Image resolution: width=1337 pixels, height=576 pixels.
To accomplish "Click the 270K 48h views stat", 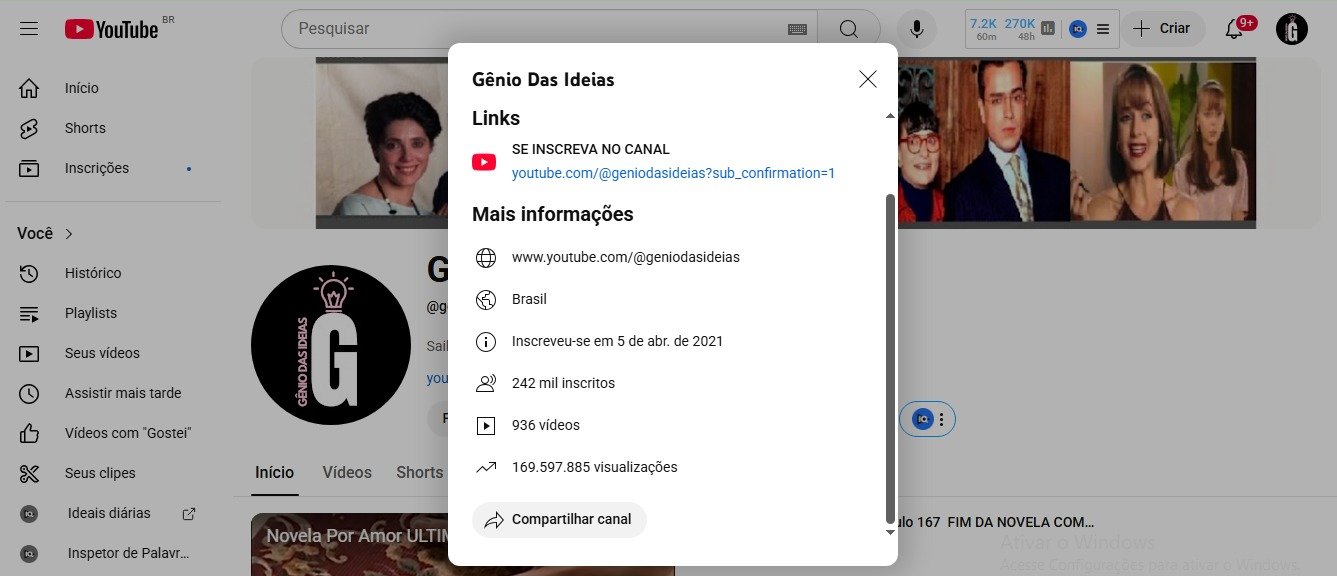I will pyautogui.click(x=1020, y=28).
